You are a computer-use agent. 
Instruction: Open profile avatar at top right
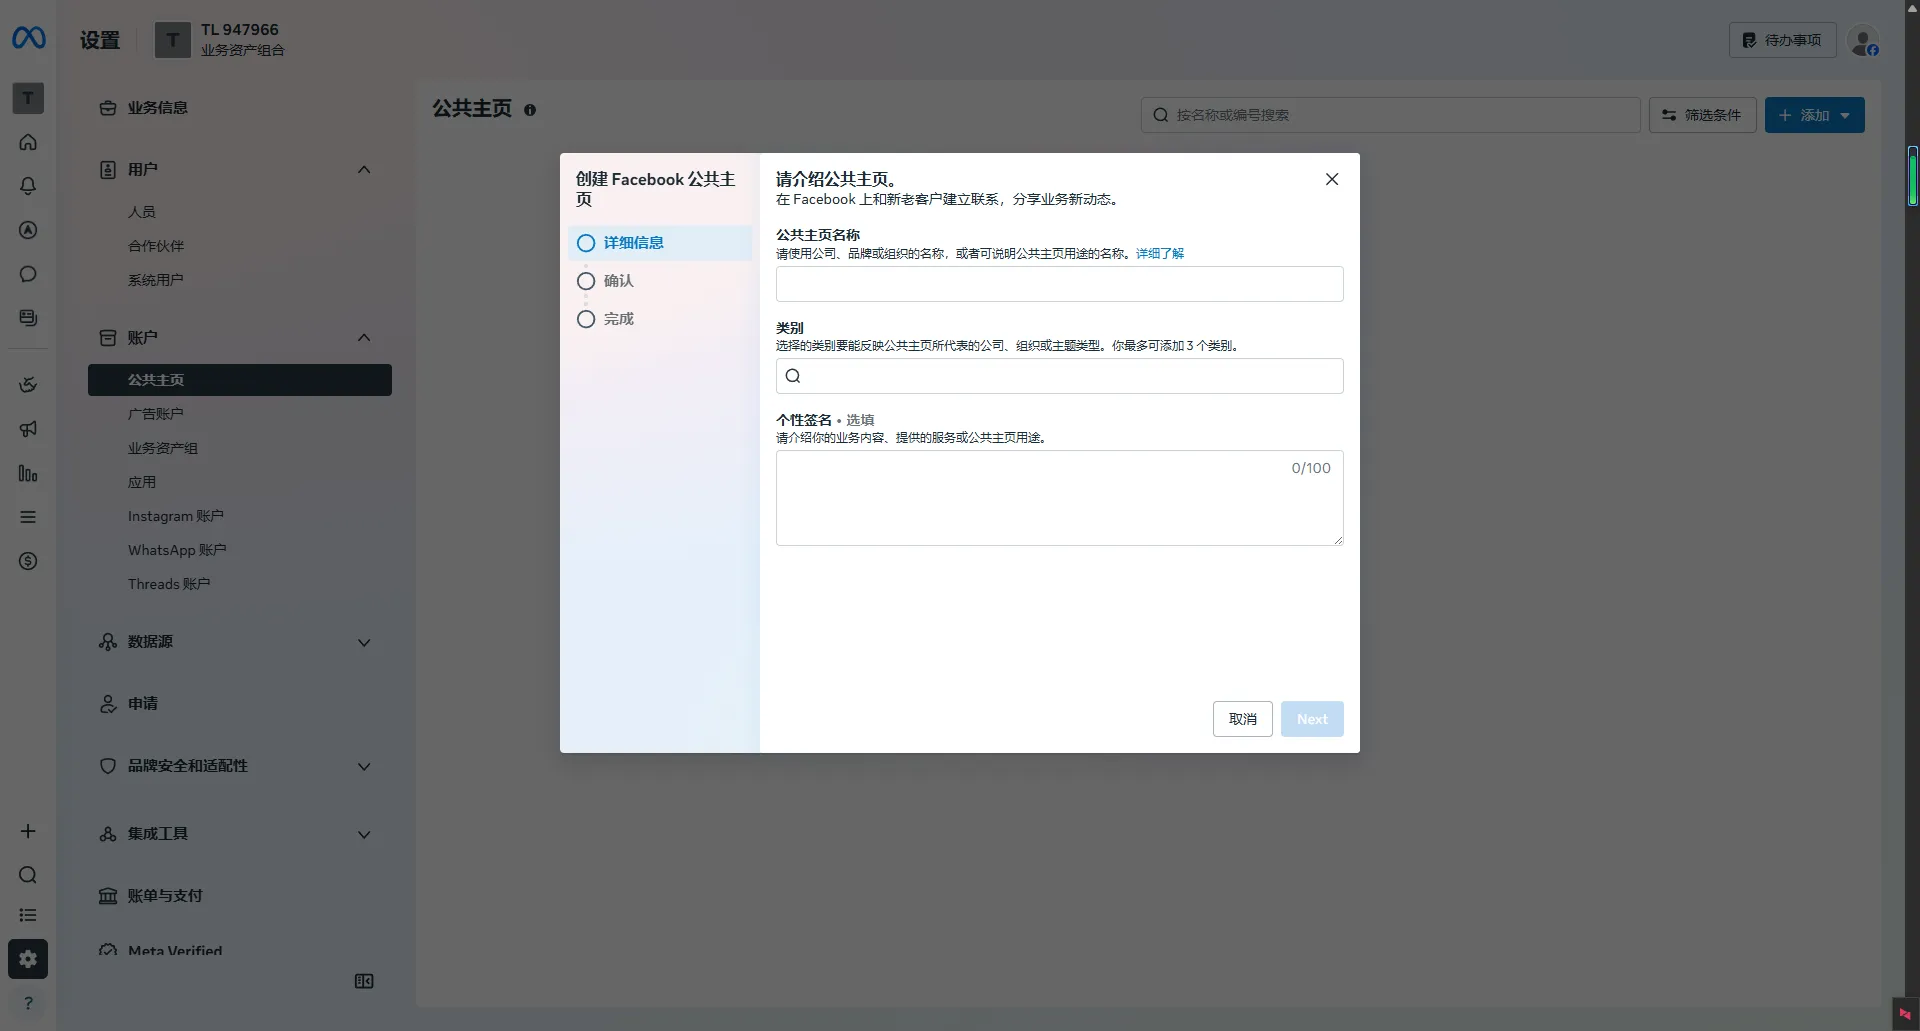click(x=1863, y=41)
